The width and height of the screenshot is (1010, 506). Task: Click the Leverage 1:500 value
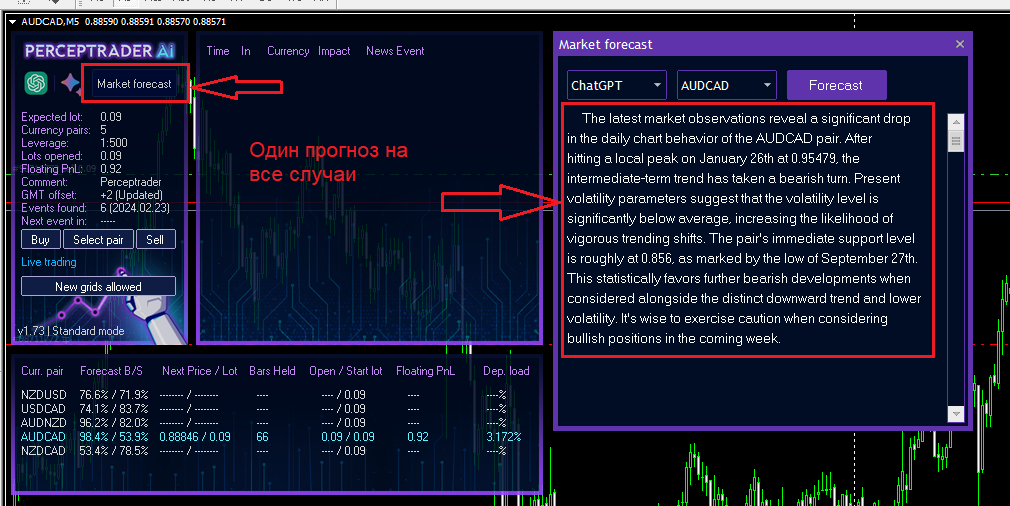point(114,143)
